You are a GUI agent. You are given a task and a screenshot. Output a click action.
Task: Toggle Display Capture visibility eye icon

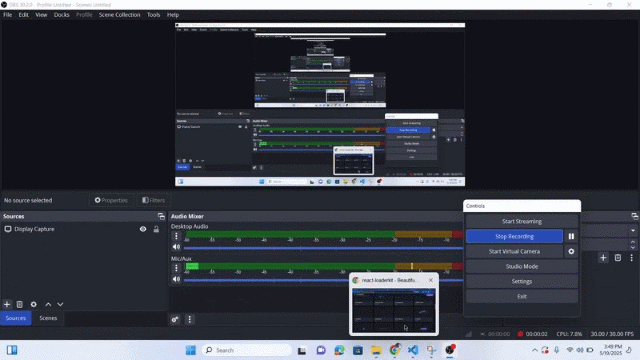click(x=143, y=229)
